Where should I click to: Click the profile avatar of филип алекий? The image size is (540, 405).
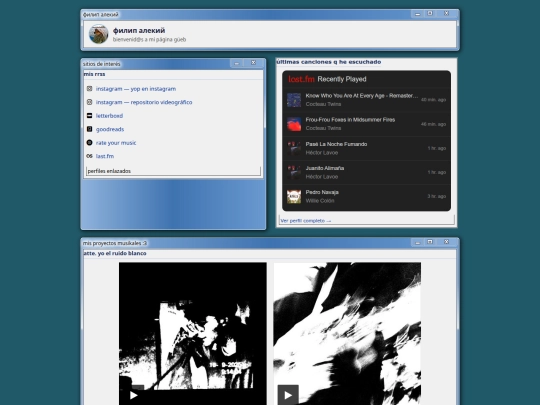click(x=98, y=34)
